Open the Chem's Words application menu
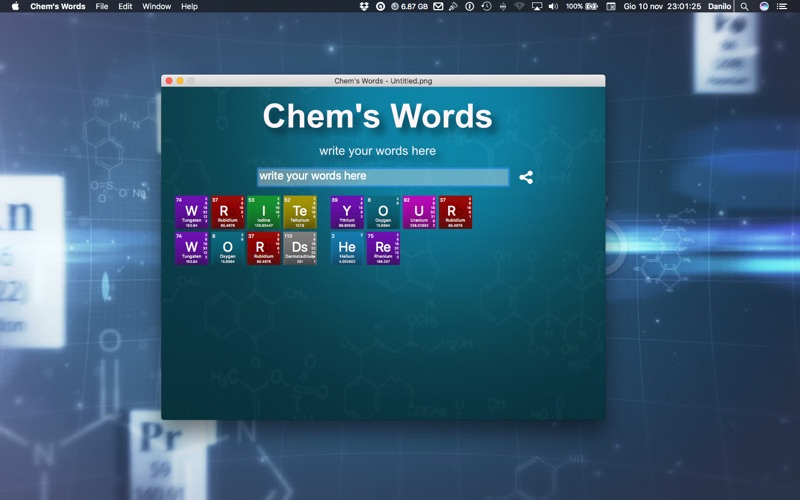This screenshot has height=500, width=800. pyautogui.click(x=58, y=6)
